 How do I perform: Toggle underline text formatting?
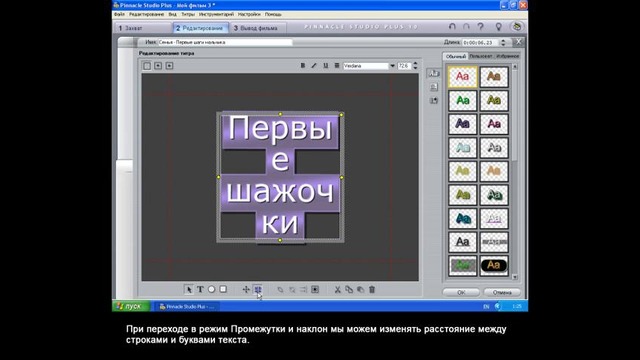(325, 66)
